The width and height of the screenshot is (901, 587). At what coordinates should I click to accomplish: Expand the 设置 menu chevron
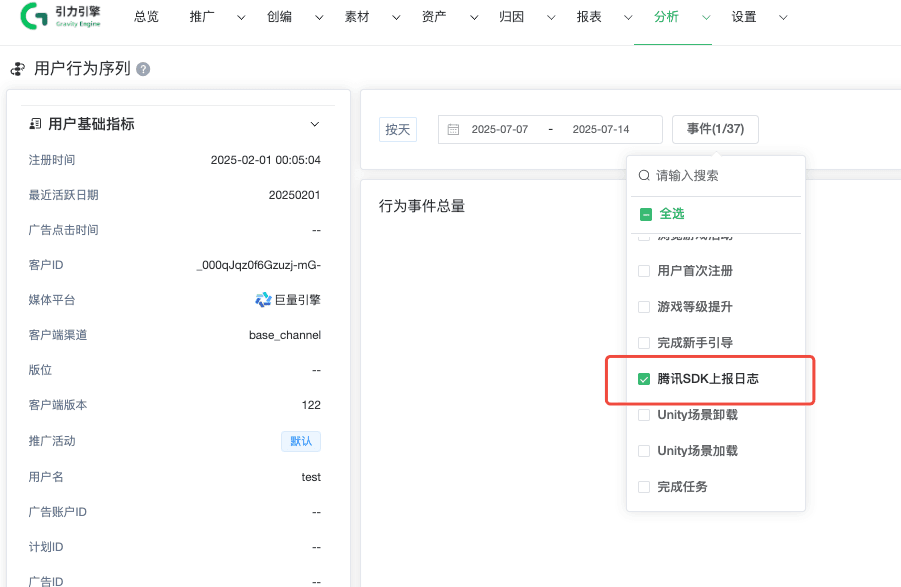coord(783,18)
